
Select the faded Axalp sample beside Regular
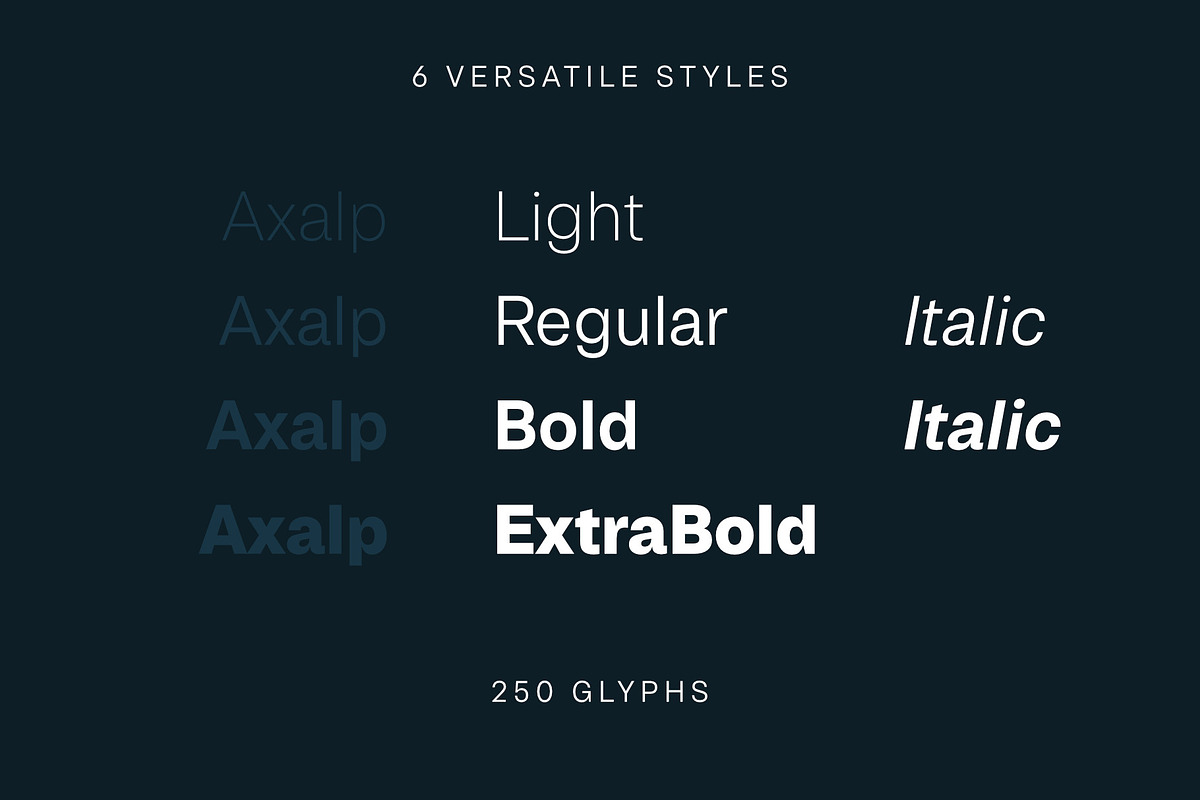click(x=302, y=323)
